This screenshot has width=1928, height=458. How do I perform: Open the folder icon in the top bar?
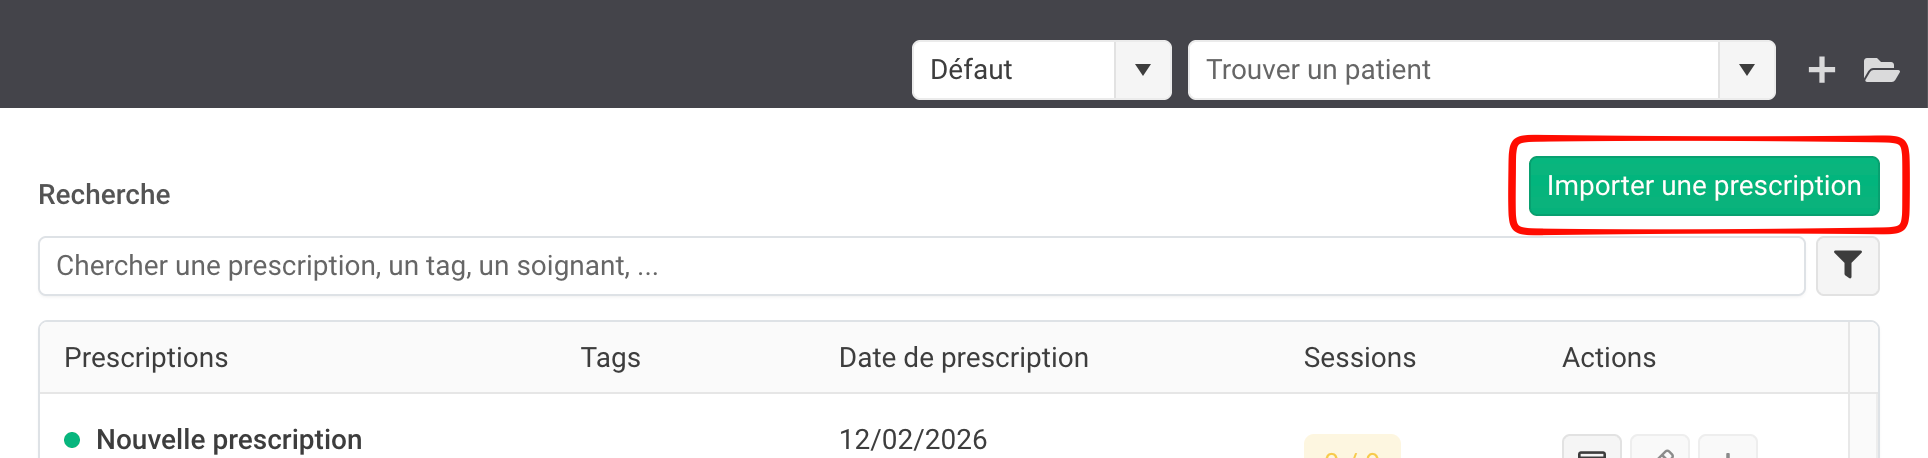pyautogui.click(x=1881, y=70)
